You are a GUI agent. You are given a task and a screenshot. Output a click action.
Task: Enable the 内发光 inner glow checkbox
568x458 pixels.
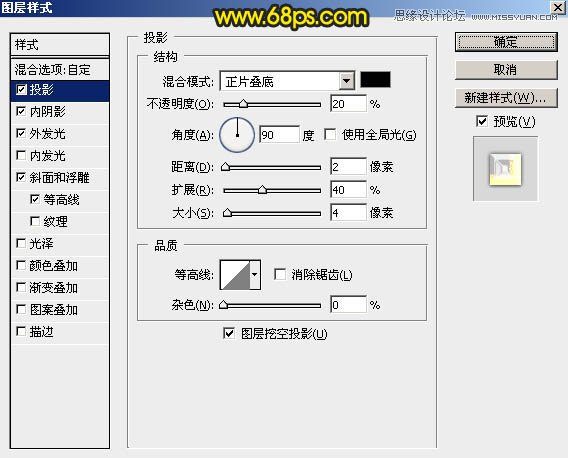(21, 155)
